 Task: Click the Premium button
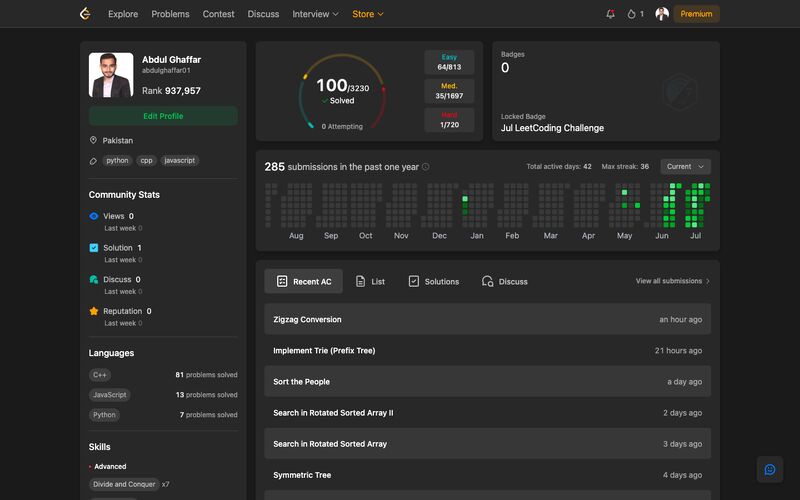[696, 14]
